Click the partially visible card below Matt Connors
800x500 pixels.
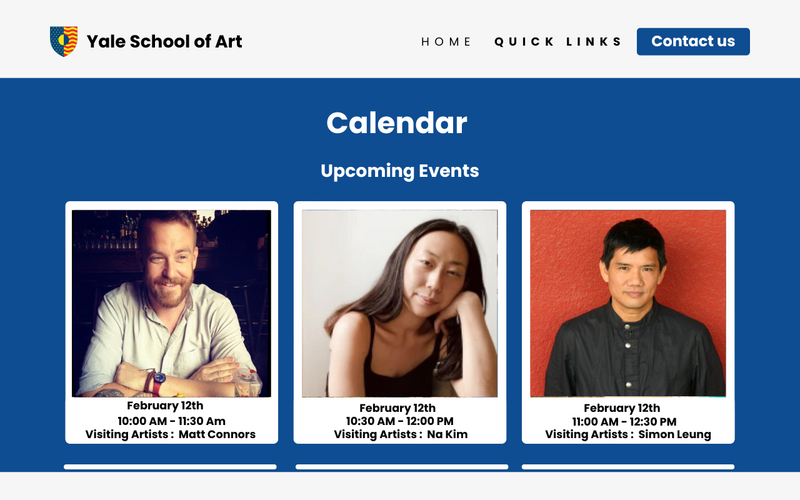[170, 466]
